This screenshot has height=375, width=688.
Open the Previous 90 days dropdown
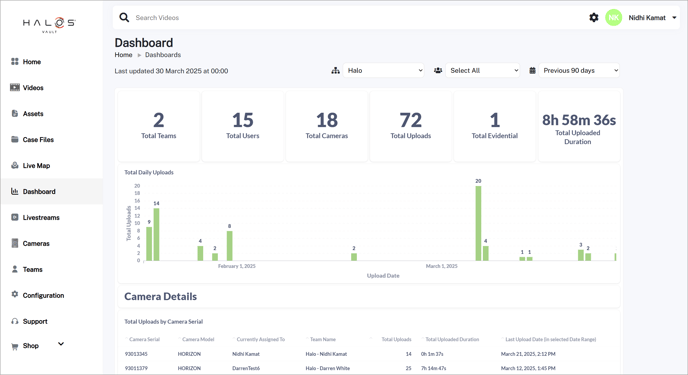click(579, 70)
